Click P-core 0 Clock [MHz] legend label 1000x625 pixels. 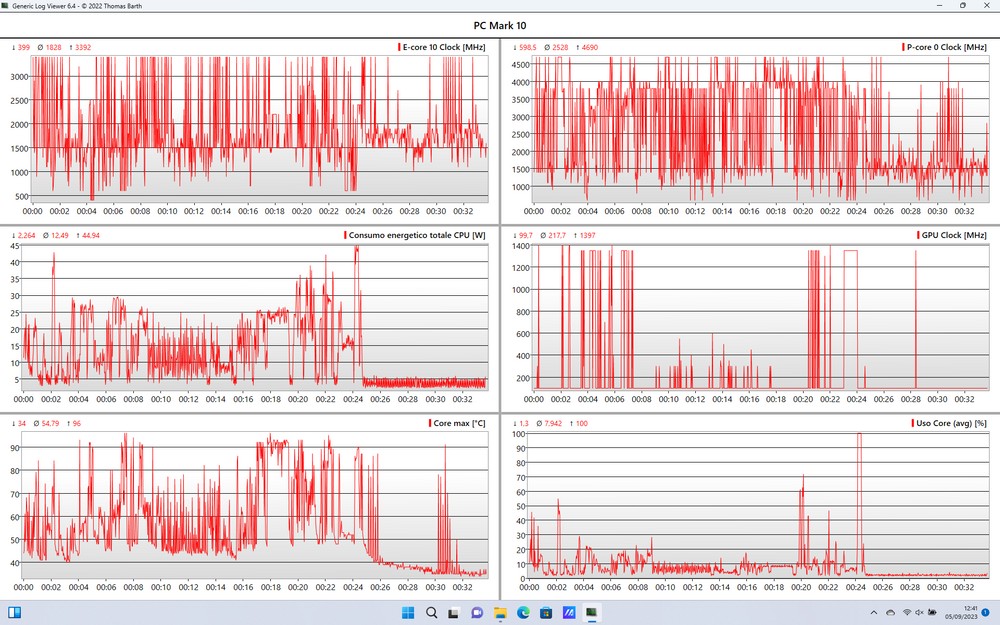[946, 47]
